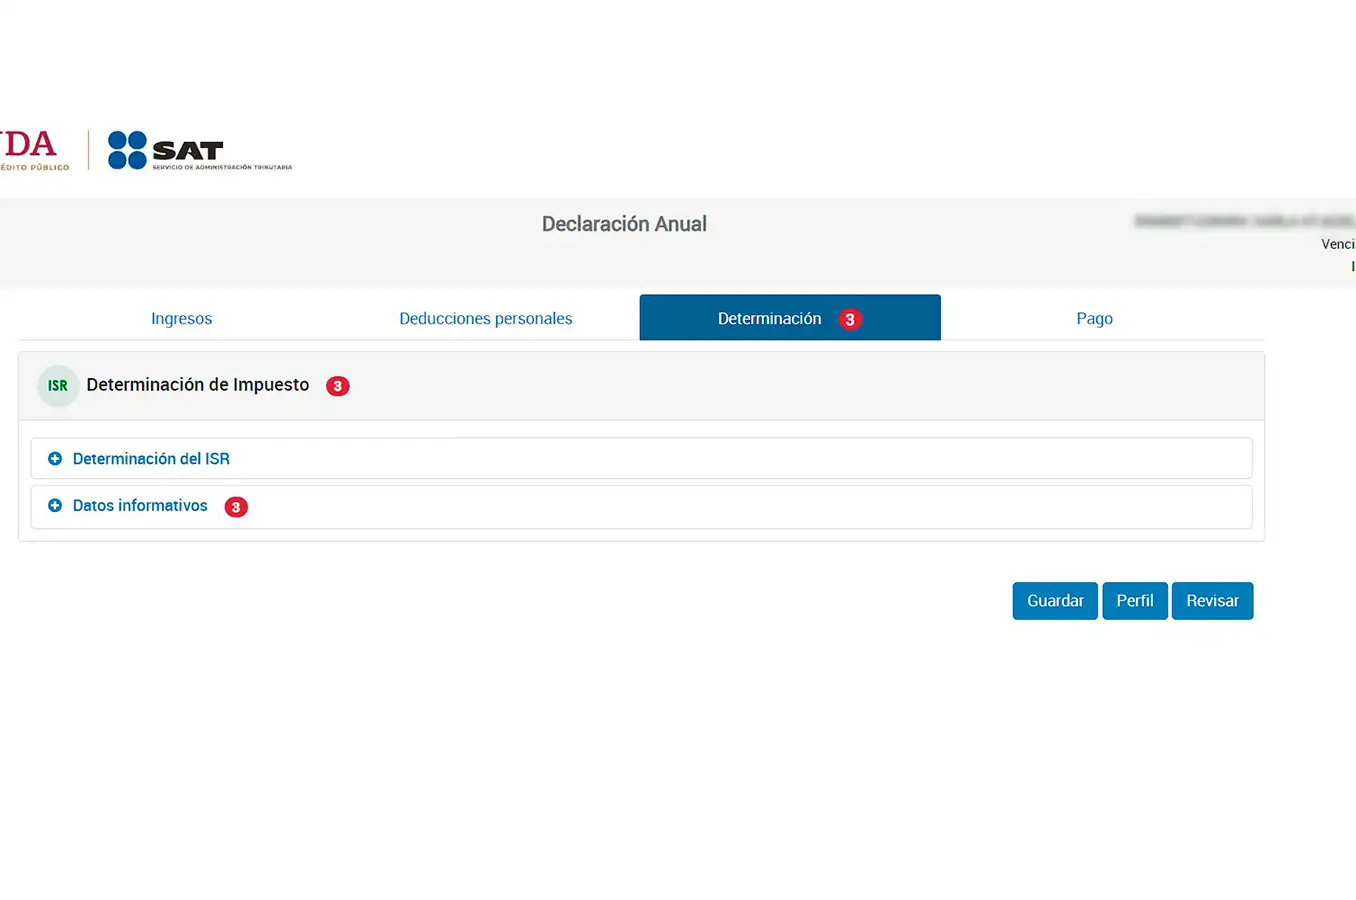The width and height of the screenshot is (1356, 900).
Task: Click the blurred taxpayer name at top right
Action: [1244, 221]
